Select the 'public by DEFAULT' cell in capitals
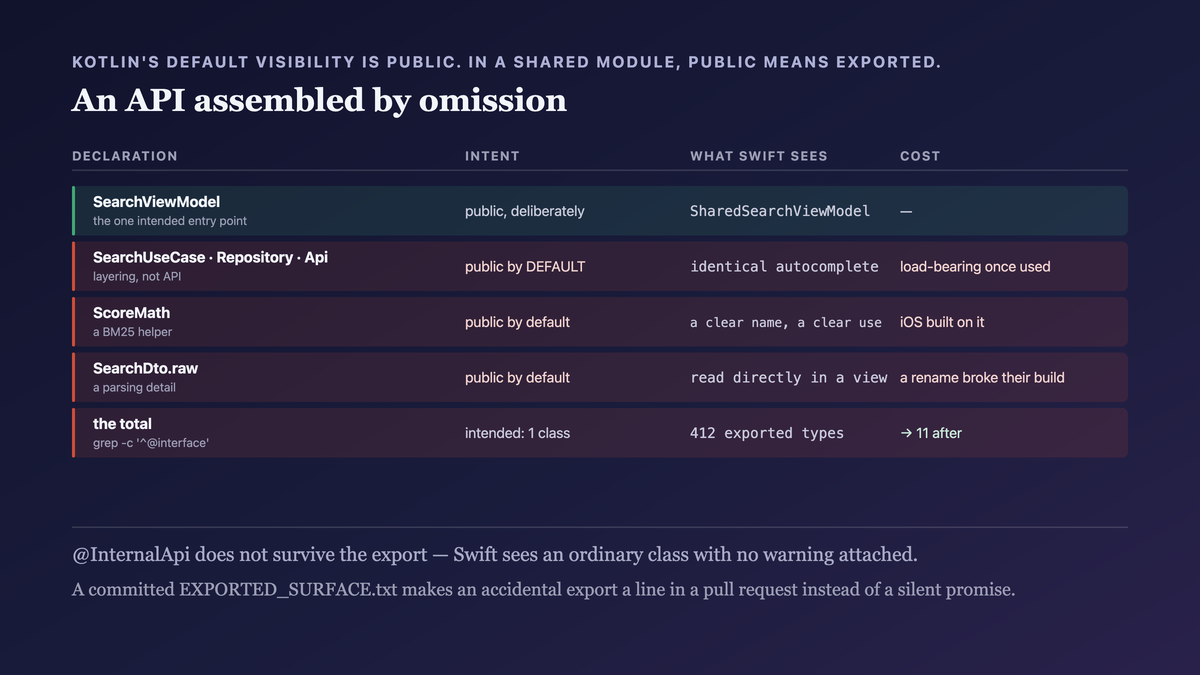The image size is (1200, 675). (525, 267)
